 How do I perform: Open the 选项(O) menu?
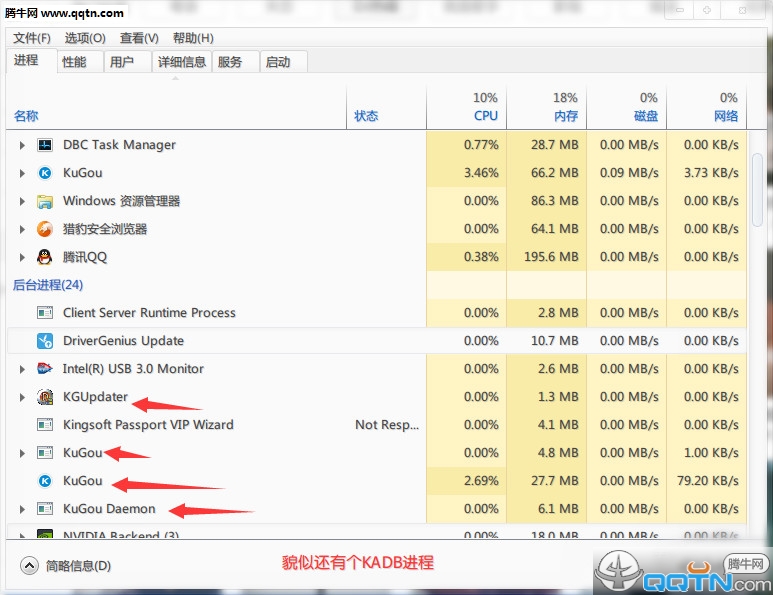(85, 38)
